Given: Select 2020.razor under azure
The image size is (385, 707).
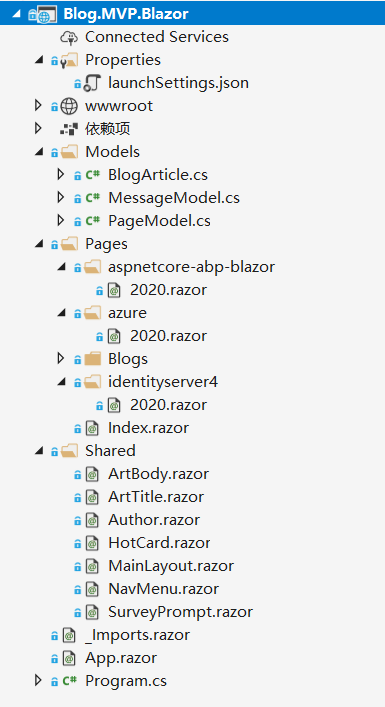Looking at the screenshot, I should (x=169, y=336).
